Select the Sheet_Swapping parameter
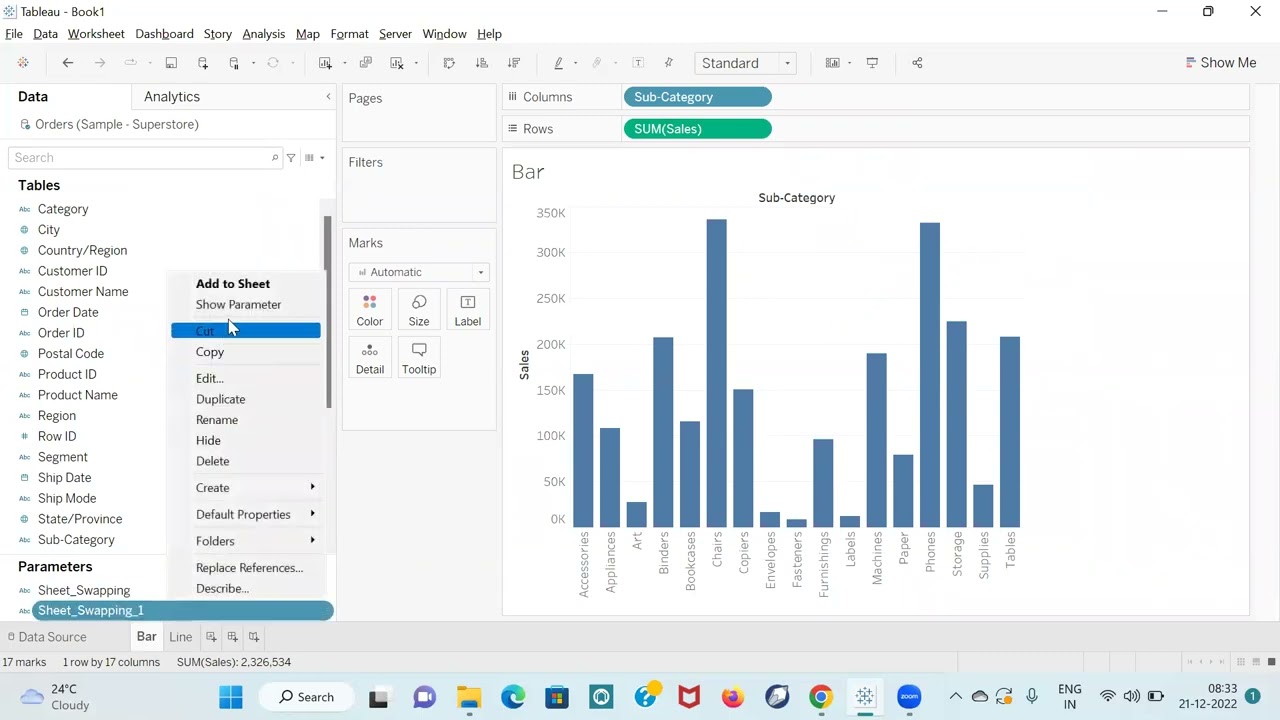This screenshot has height=720, width=1280. [84, 591]
